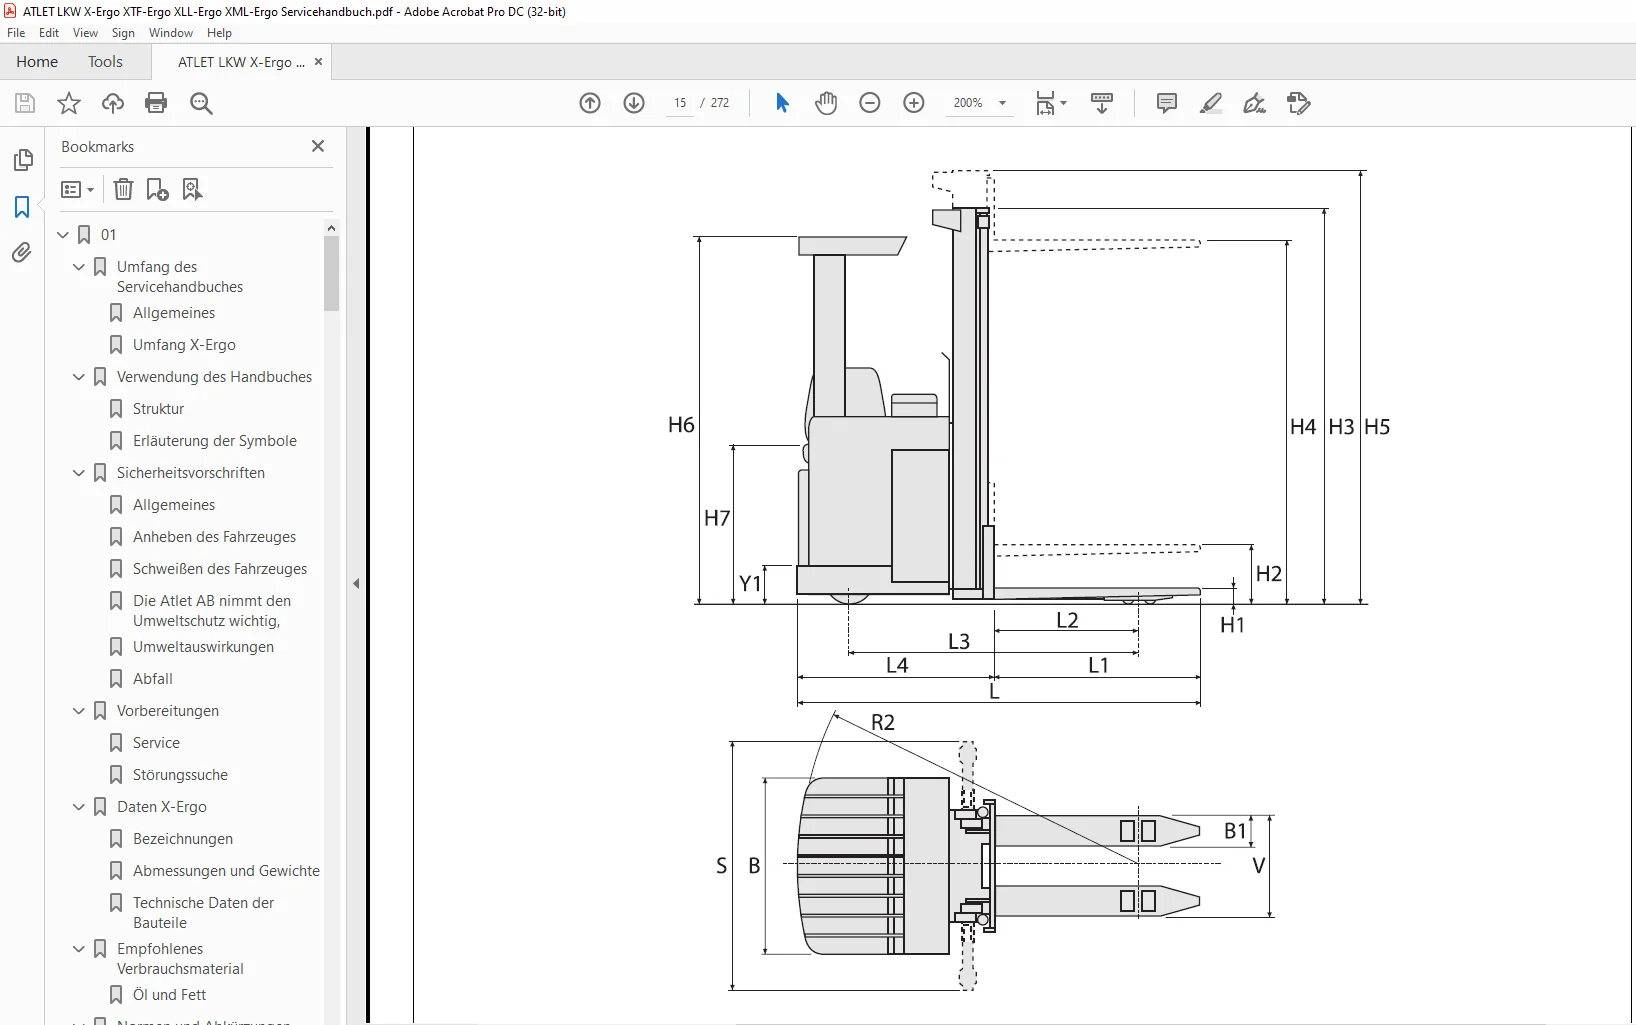
Task: Close the Bookmarks panel
Action: [318, 146]
